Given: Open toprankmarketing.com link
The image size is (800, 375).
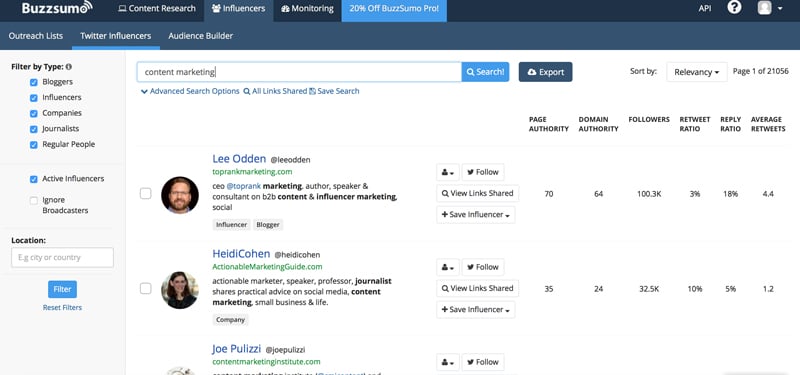Looking at the screenshot, I should pyautogui.click(x=252, y=172).
